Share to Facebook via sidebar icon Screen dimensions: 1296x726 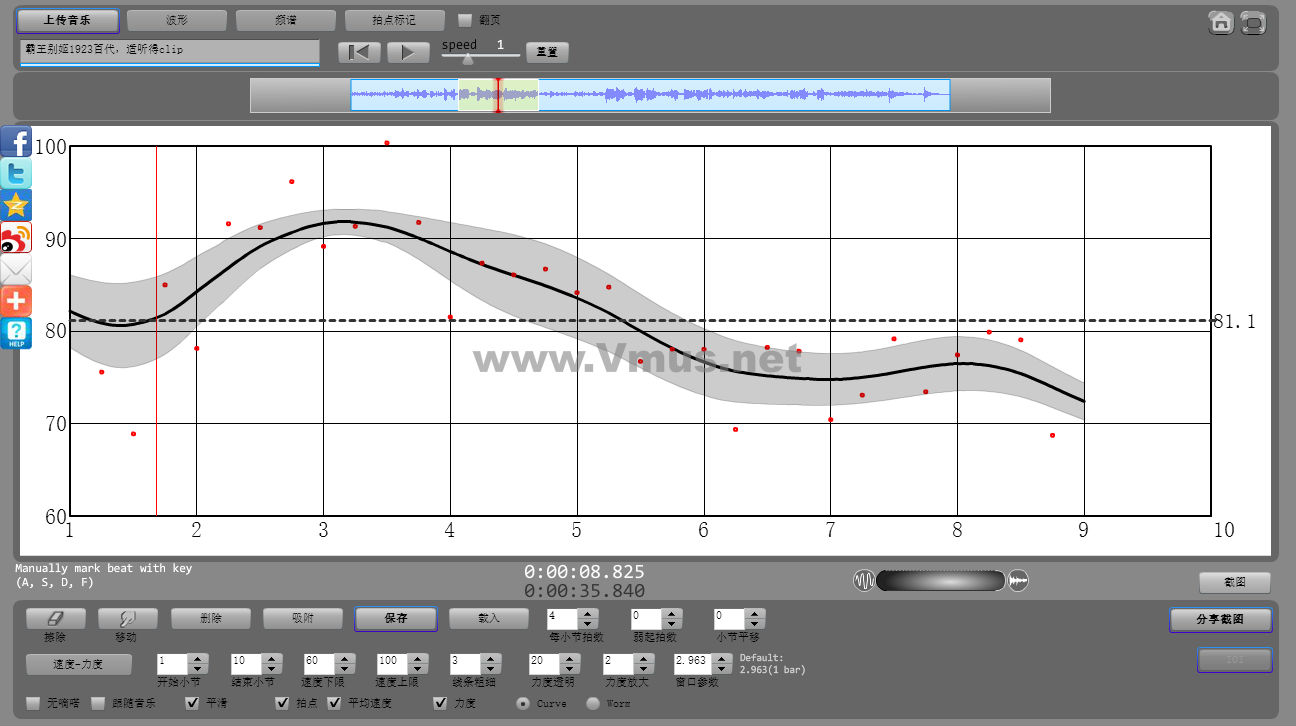click(16, 141)
